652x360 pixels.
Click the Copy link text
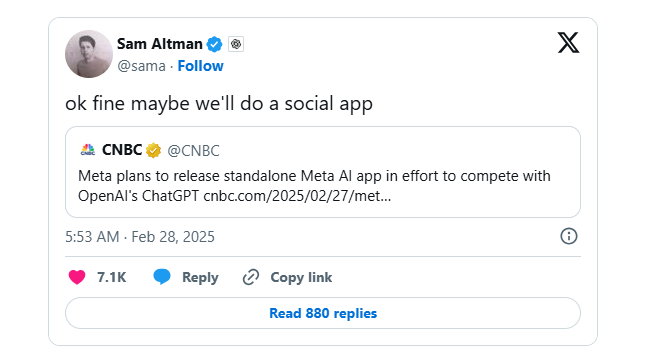301,277
